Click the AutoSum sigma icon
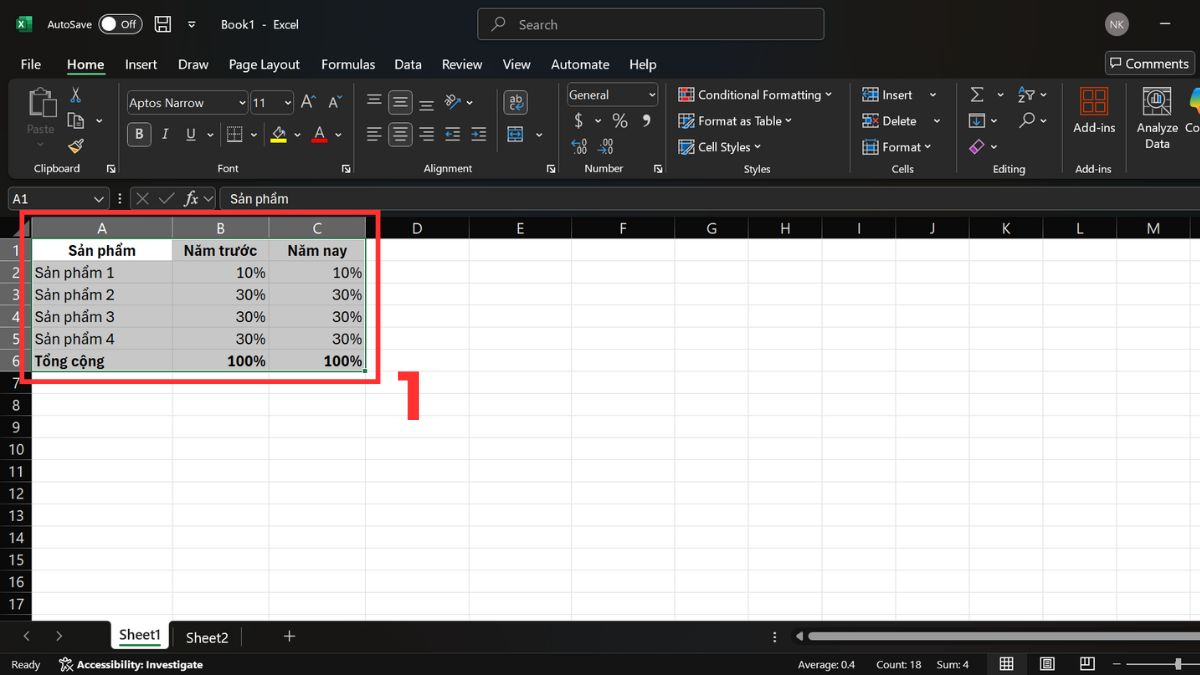This screenshot has width=1200, height=675. point(977,95)
